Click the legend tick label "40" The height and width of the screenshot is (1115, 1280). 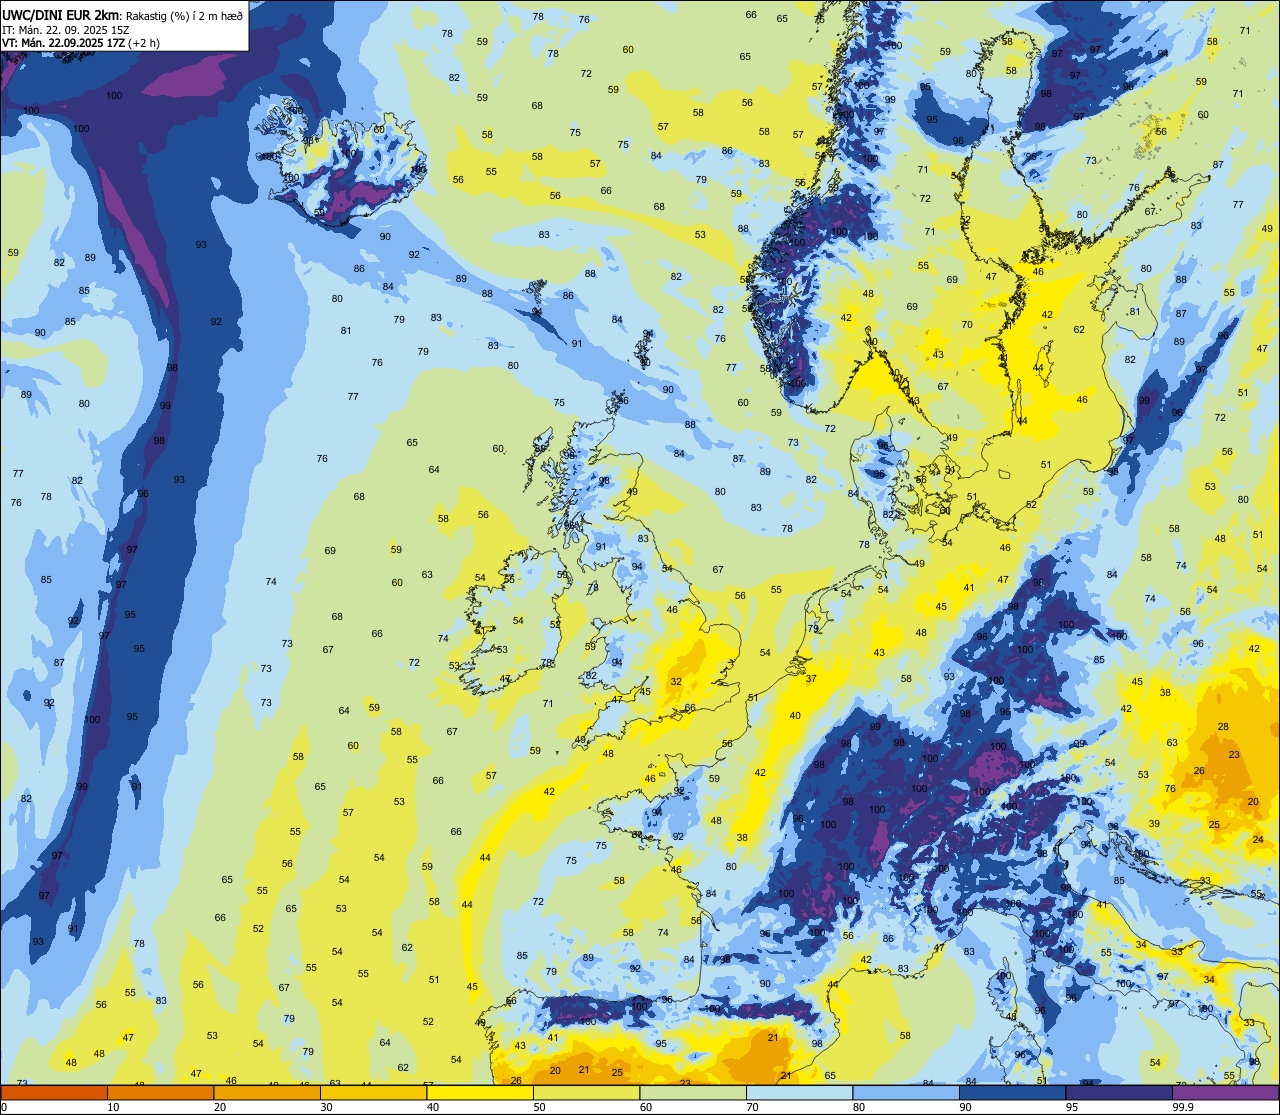[x=433, y=1107]
